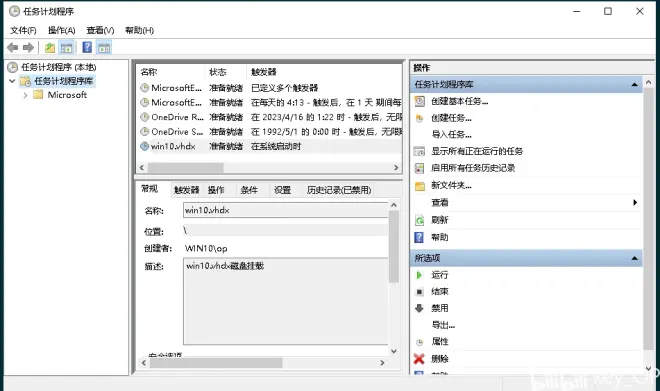
Task: Collapse the 所选项 actions section
Action: pyautogui.click(x=635, y=258)
